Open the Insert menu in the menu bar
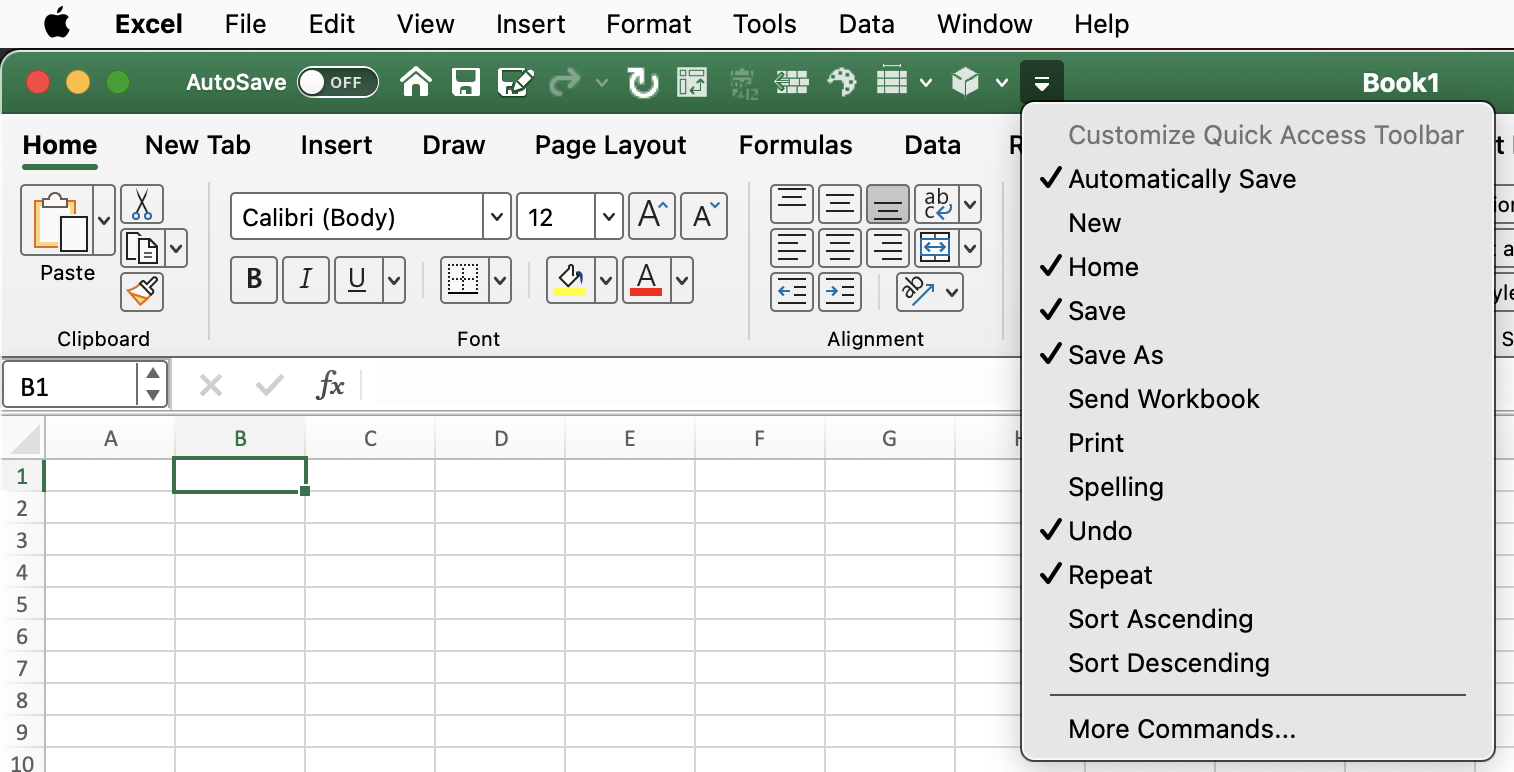Image resolution: width=1514 pixels, height=772 pixels. coord(530,24)
